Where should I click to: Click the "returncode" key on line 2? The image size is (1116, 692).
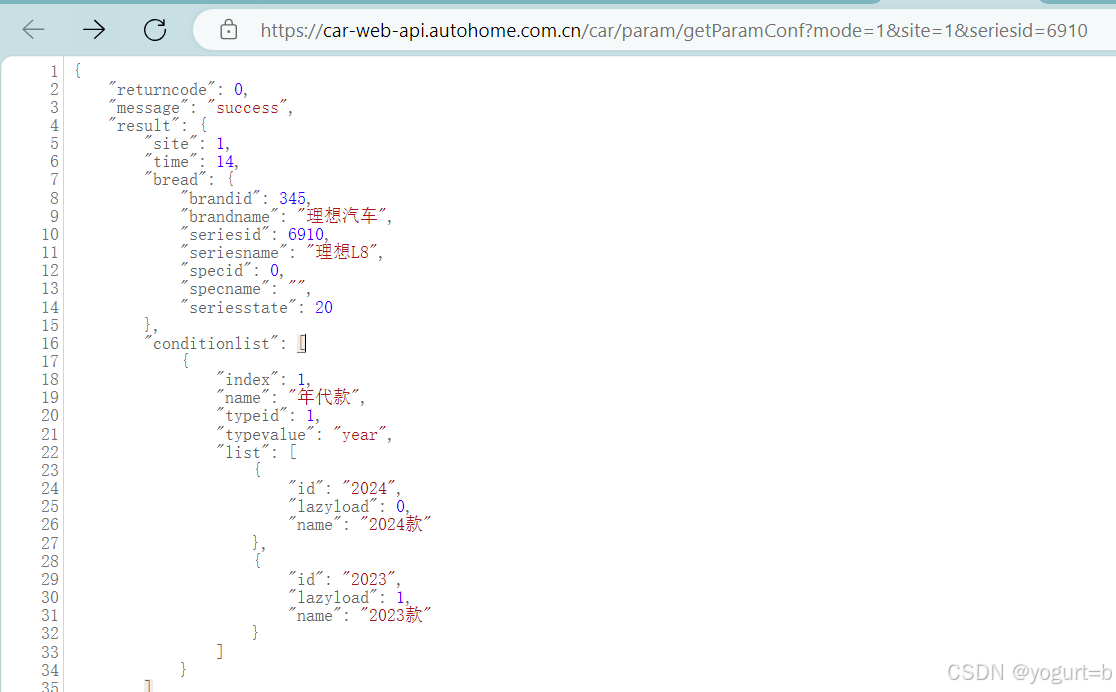[x=162, y=90]
